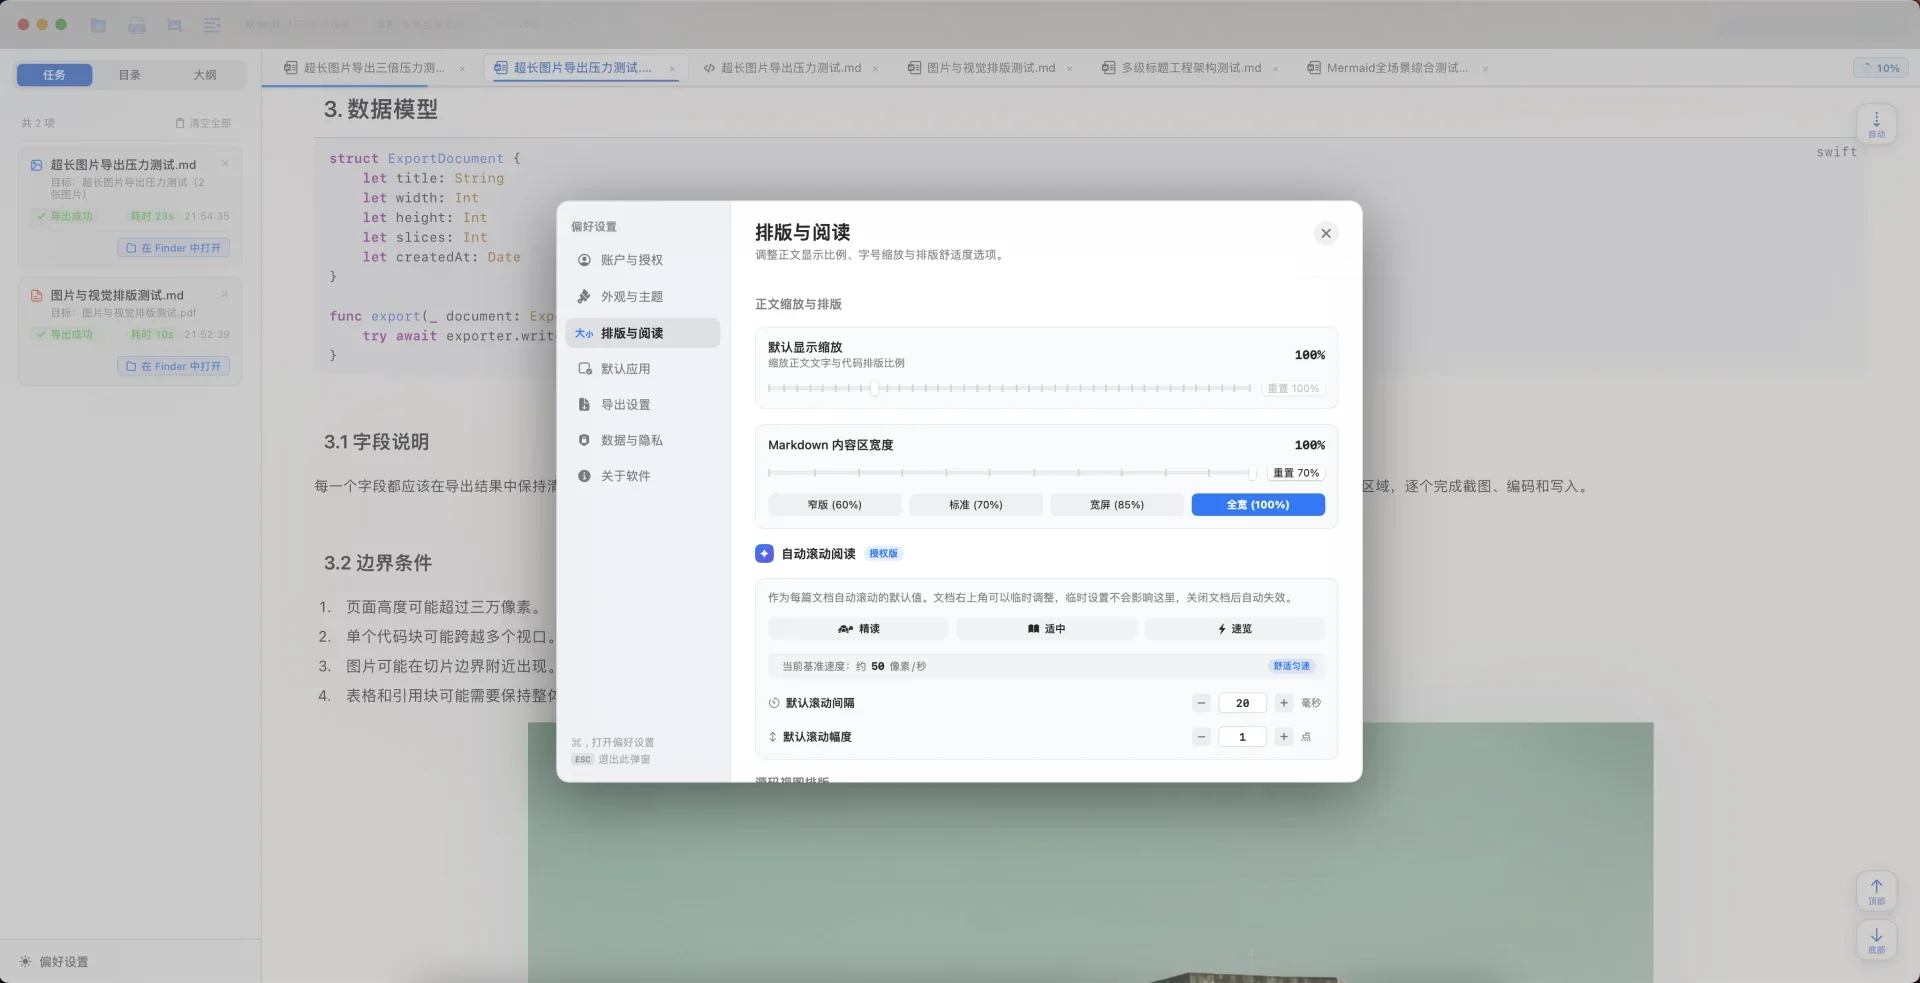The height and width of the screenshot is (983, 1920).
Task: Open 外观与主题 preferences section
Action: click(x=643, y=297)
